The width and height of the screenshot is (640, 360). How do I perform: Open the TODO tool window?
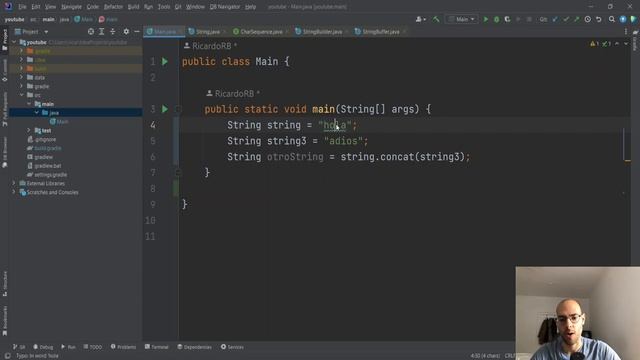pos(93,347)
